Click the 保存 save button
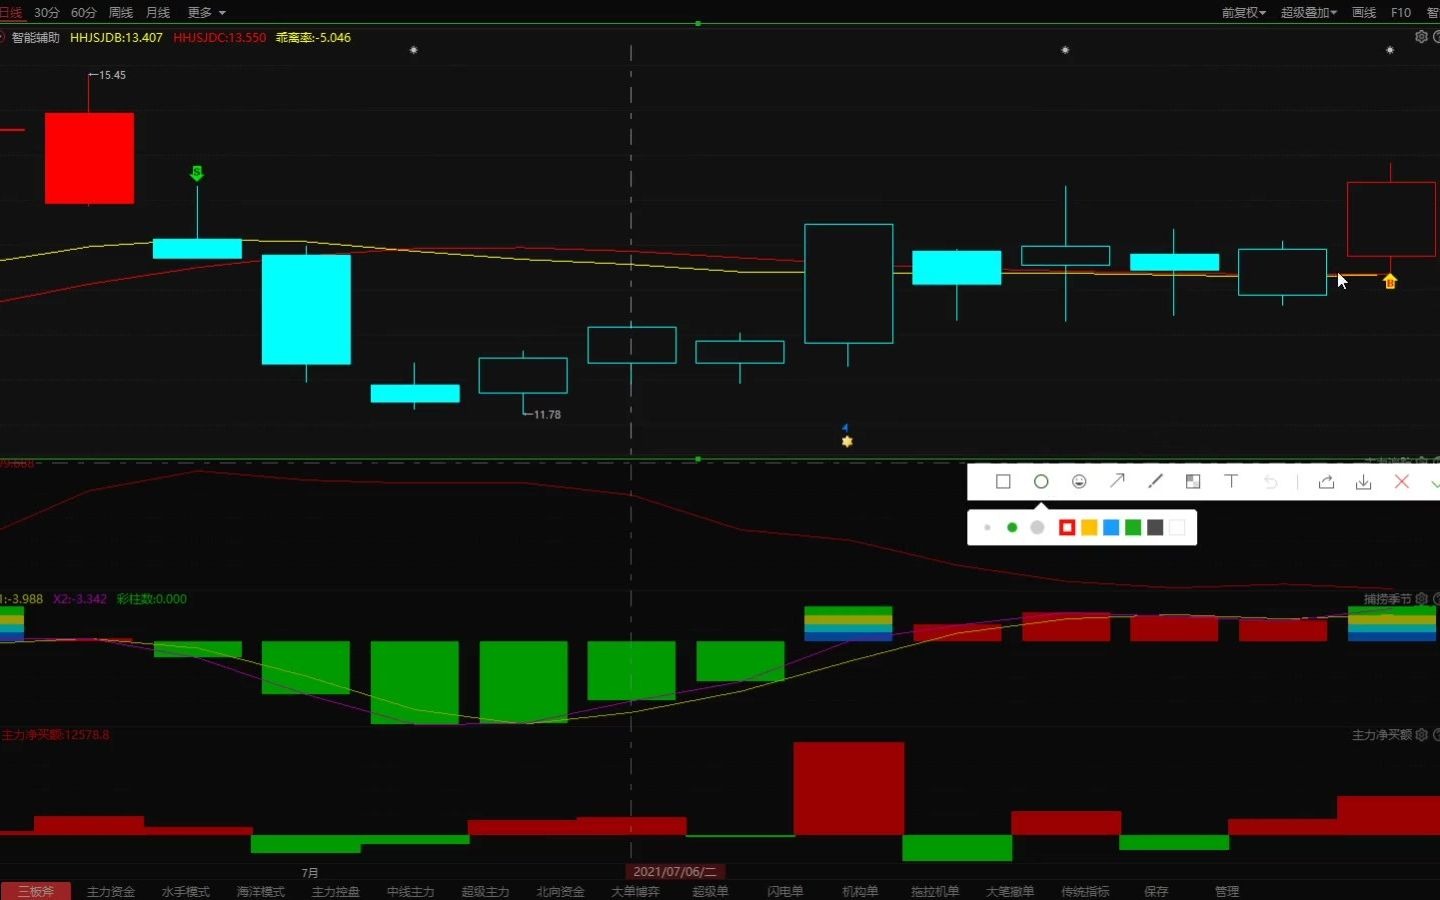The height and width of the screenshot is (900, 1440). click(x=1156, y=891)
